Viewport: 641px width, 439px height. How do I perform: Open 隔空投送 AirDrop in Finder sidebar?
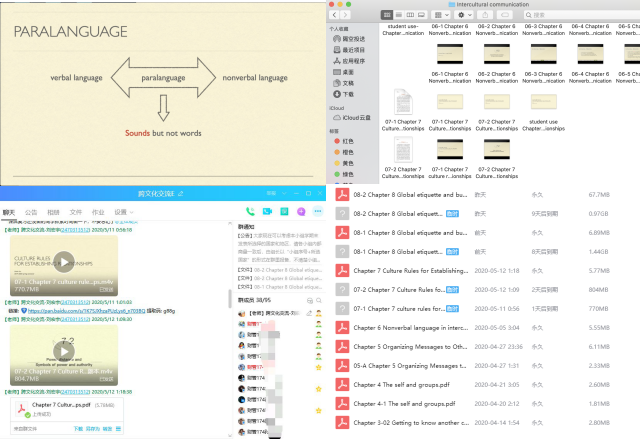[349, 39]
